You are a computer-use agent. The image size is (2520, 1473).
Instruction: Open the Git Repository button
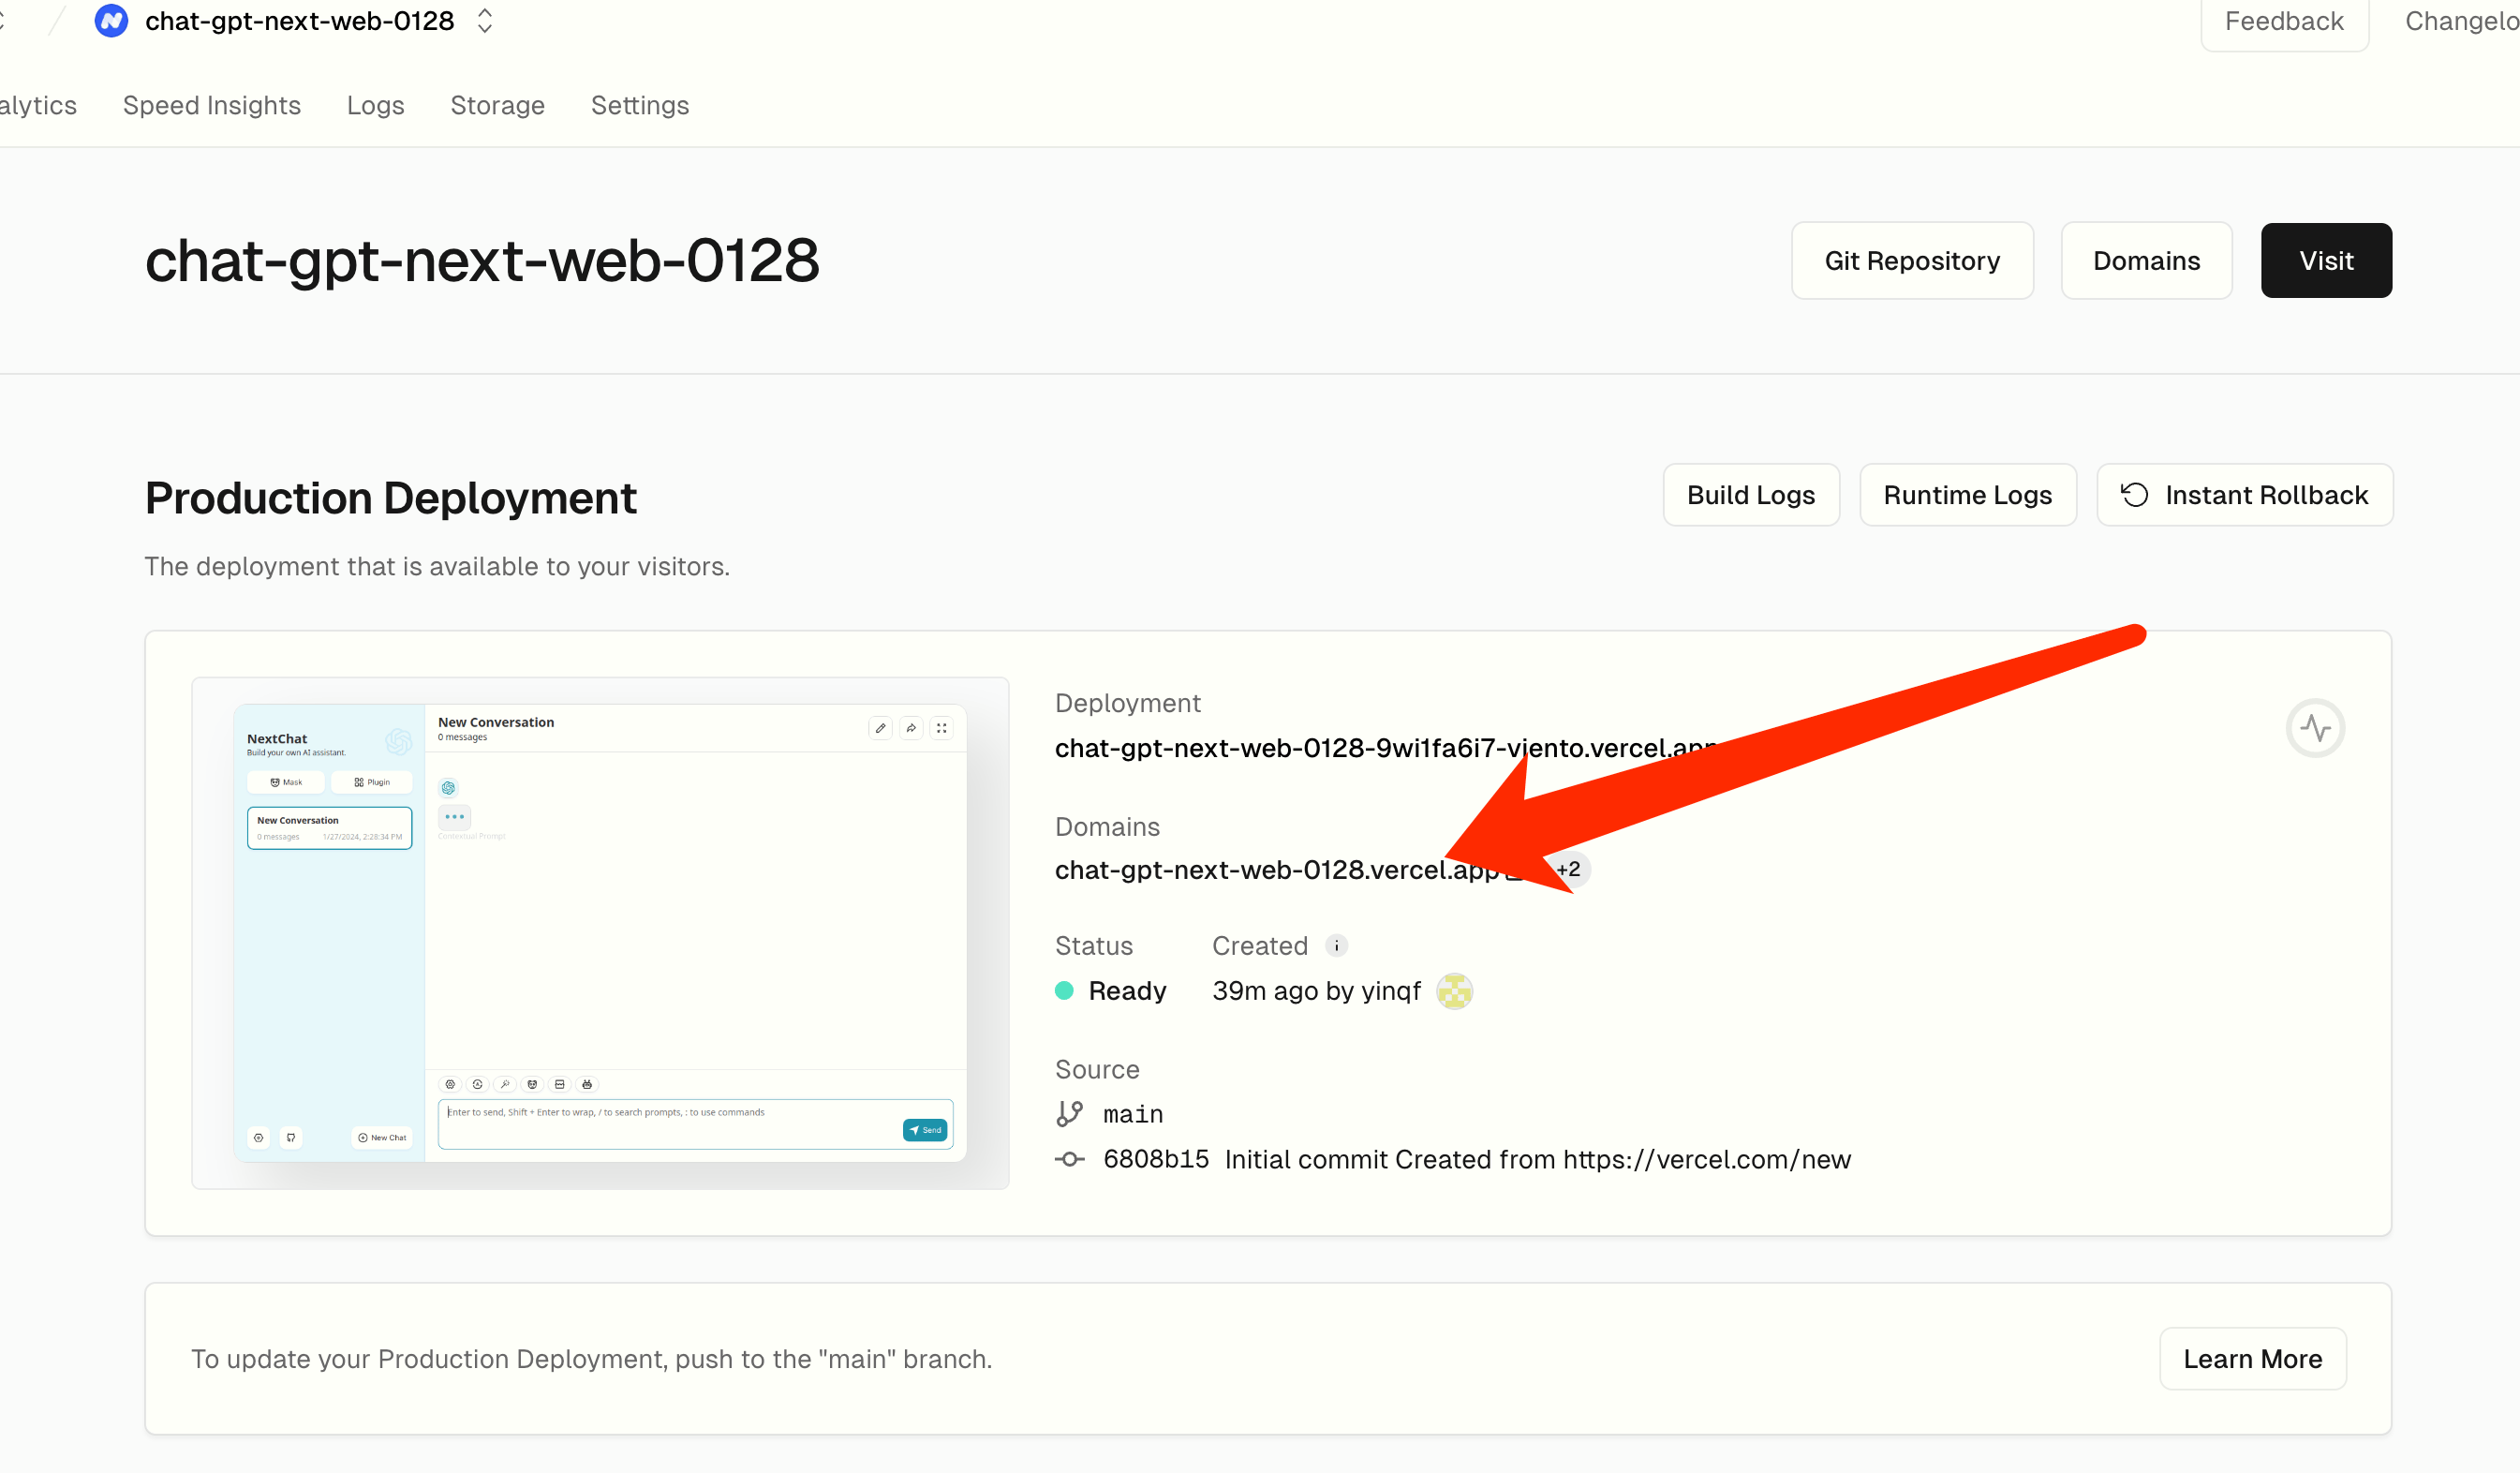click(1911, 260)
